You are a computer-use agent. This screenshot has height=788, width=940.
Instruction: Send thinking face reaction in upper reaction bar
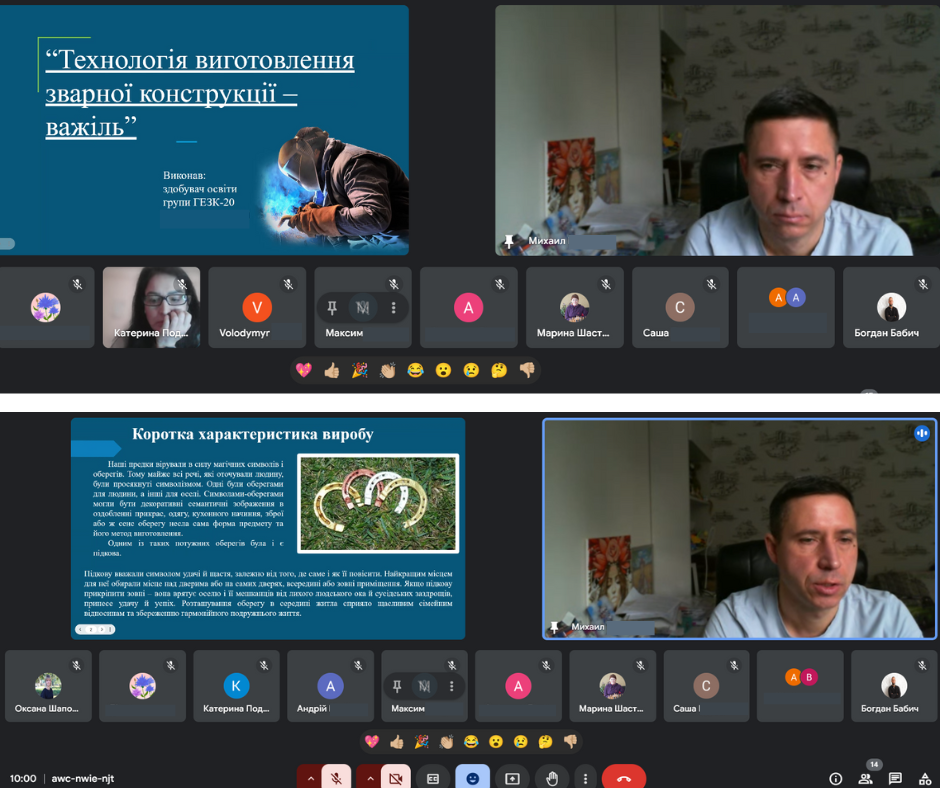click(x=499, y=370)
